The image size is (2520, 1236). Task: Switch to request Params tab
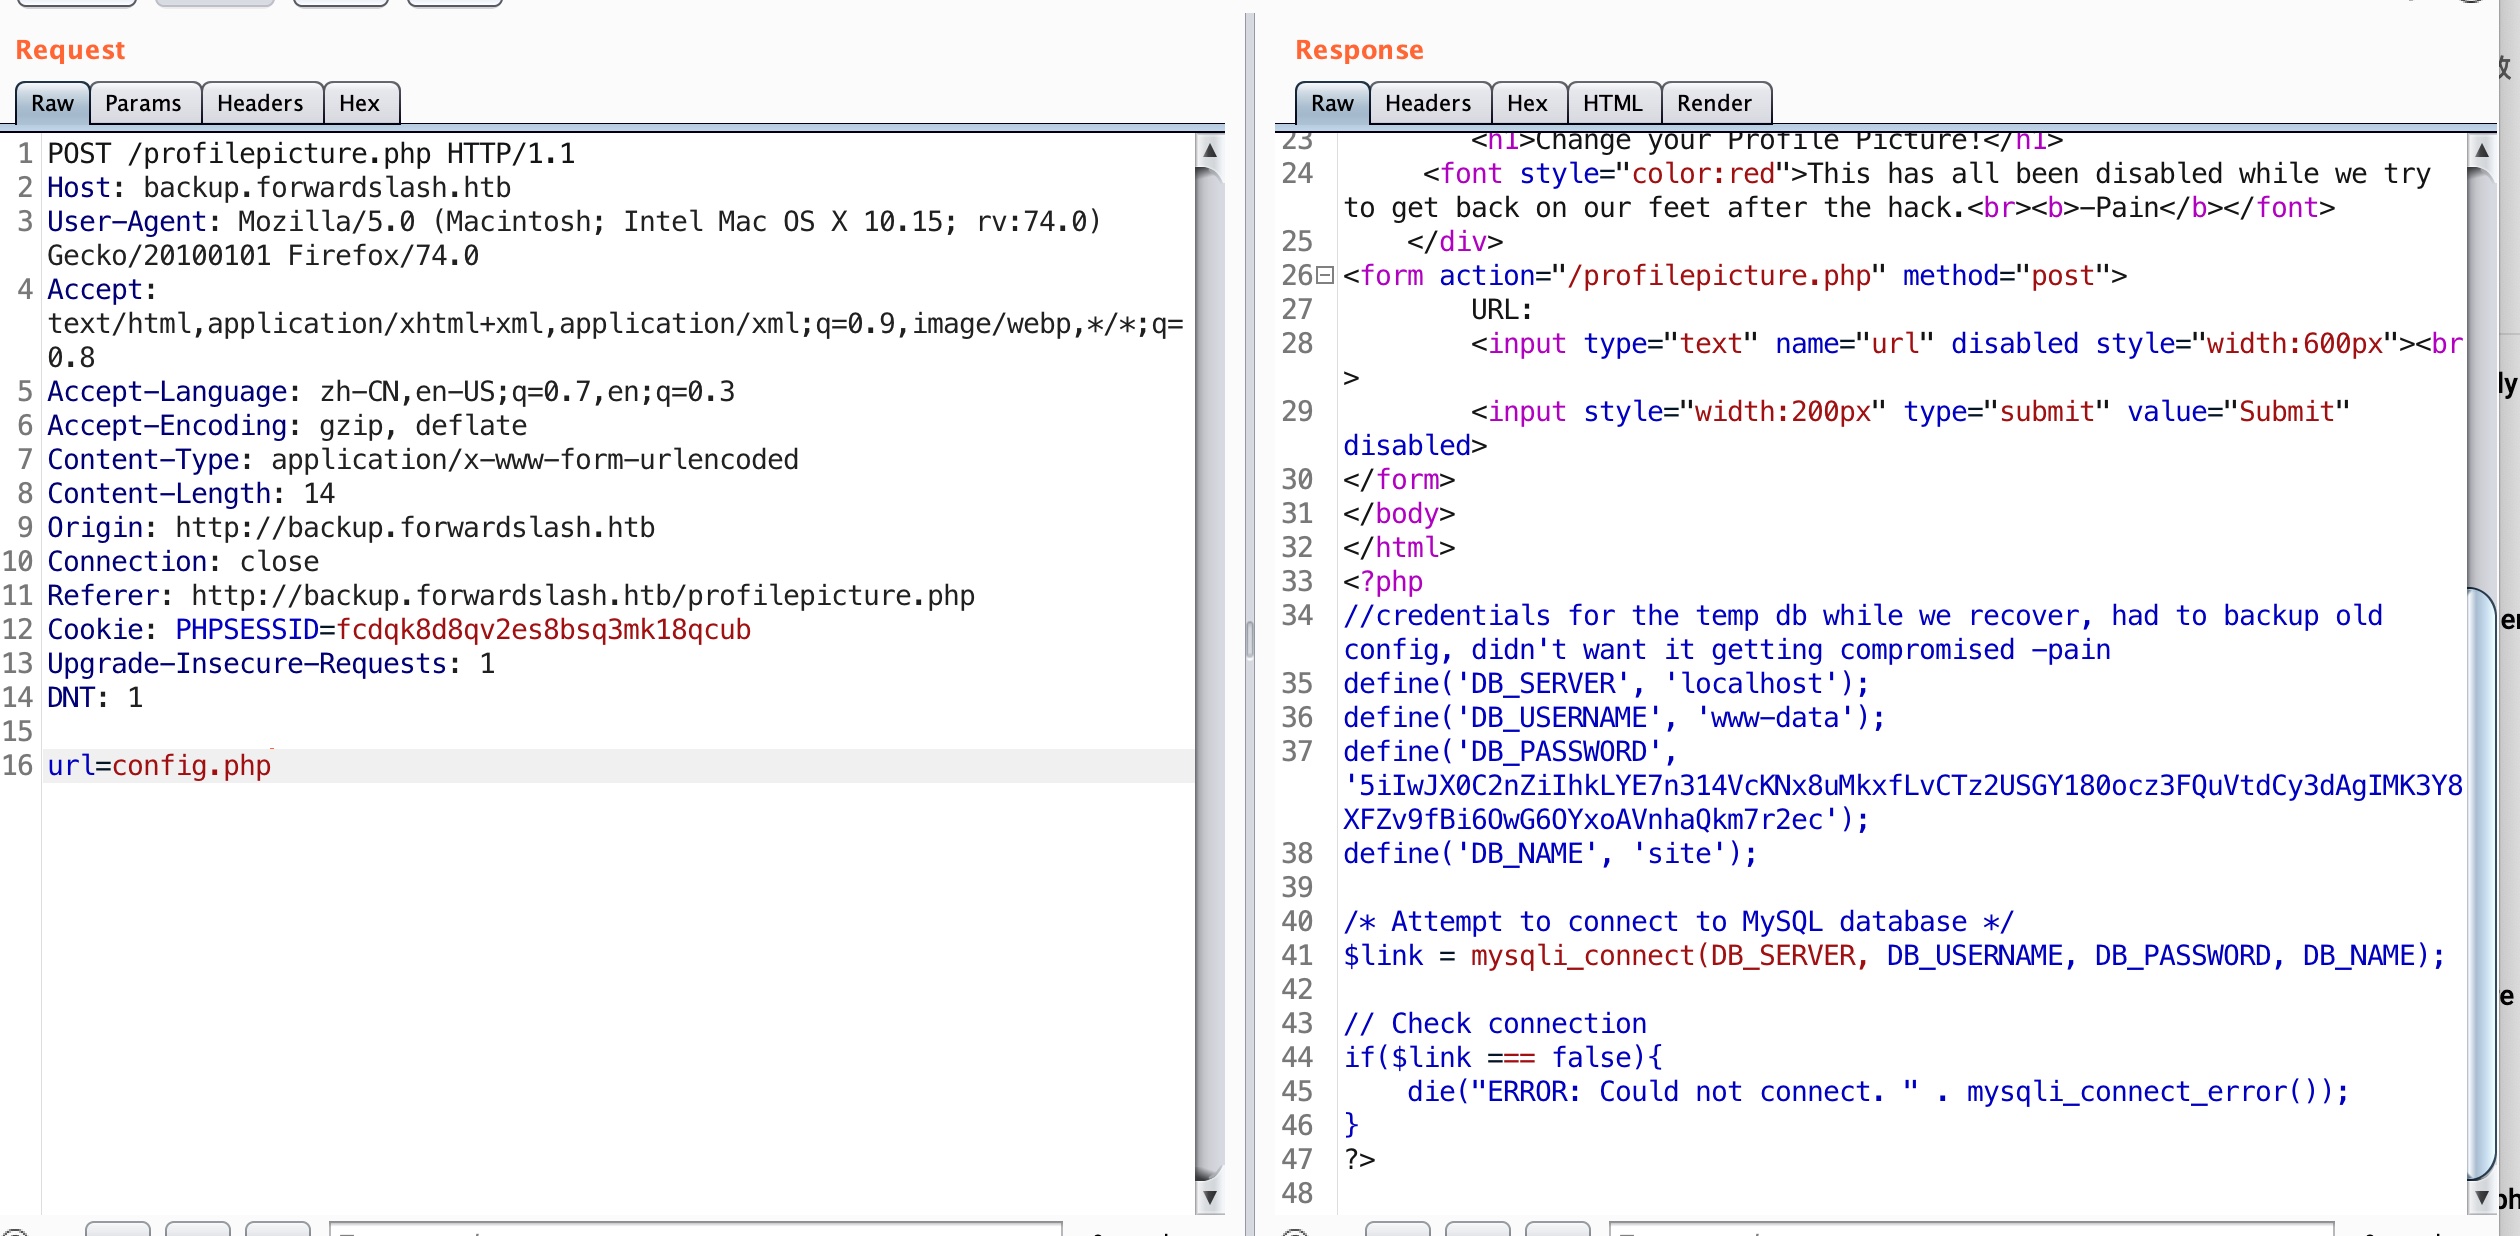pos(143,103)
